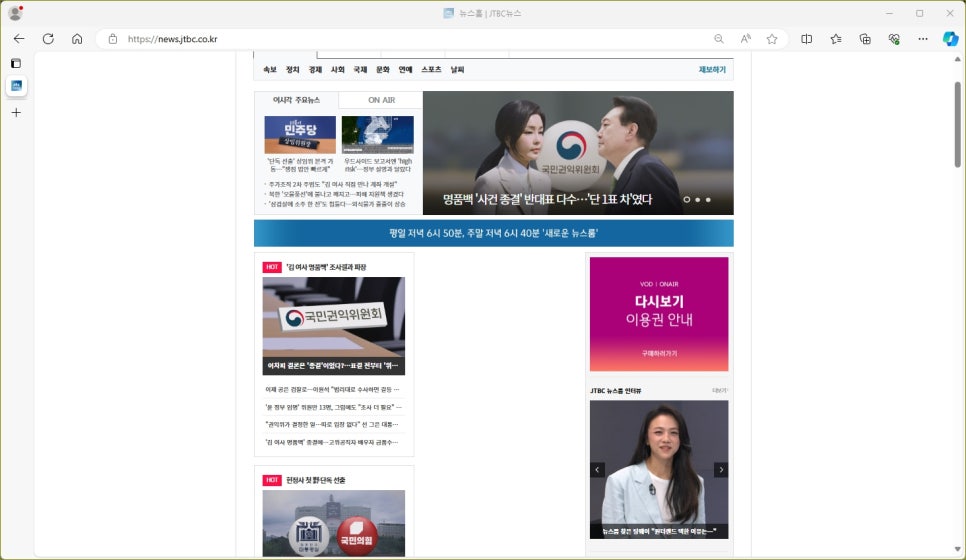
Task: Select the JTBC news vertical tab icon
Action: (17, 86)
